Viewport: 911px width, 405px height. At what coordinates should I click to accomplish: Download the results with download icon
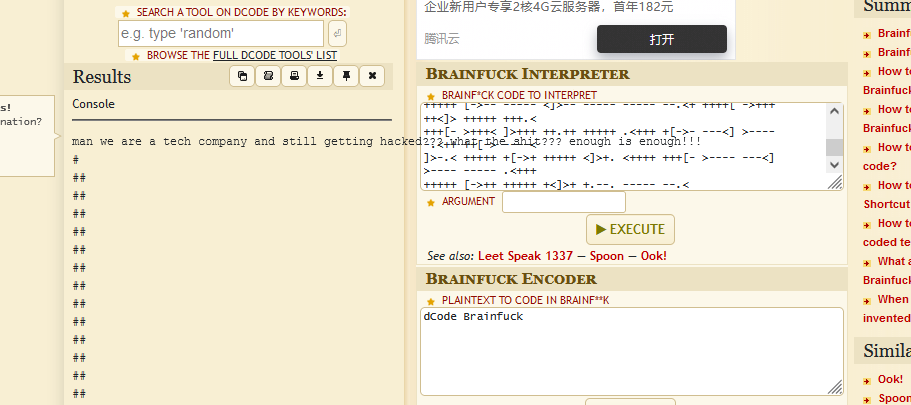click(320, 76)
